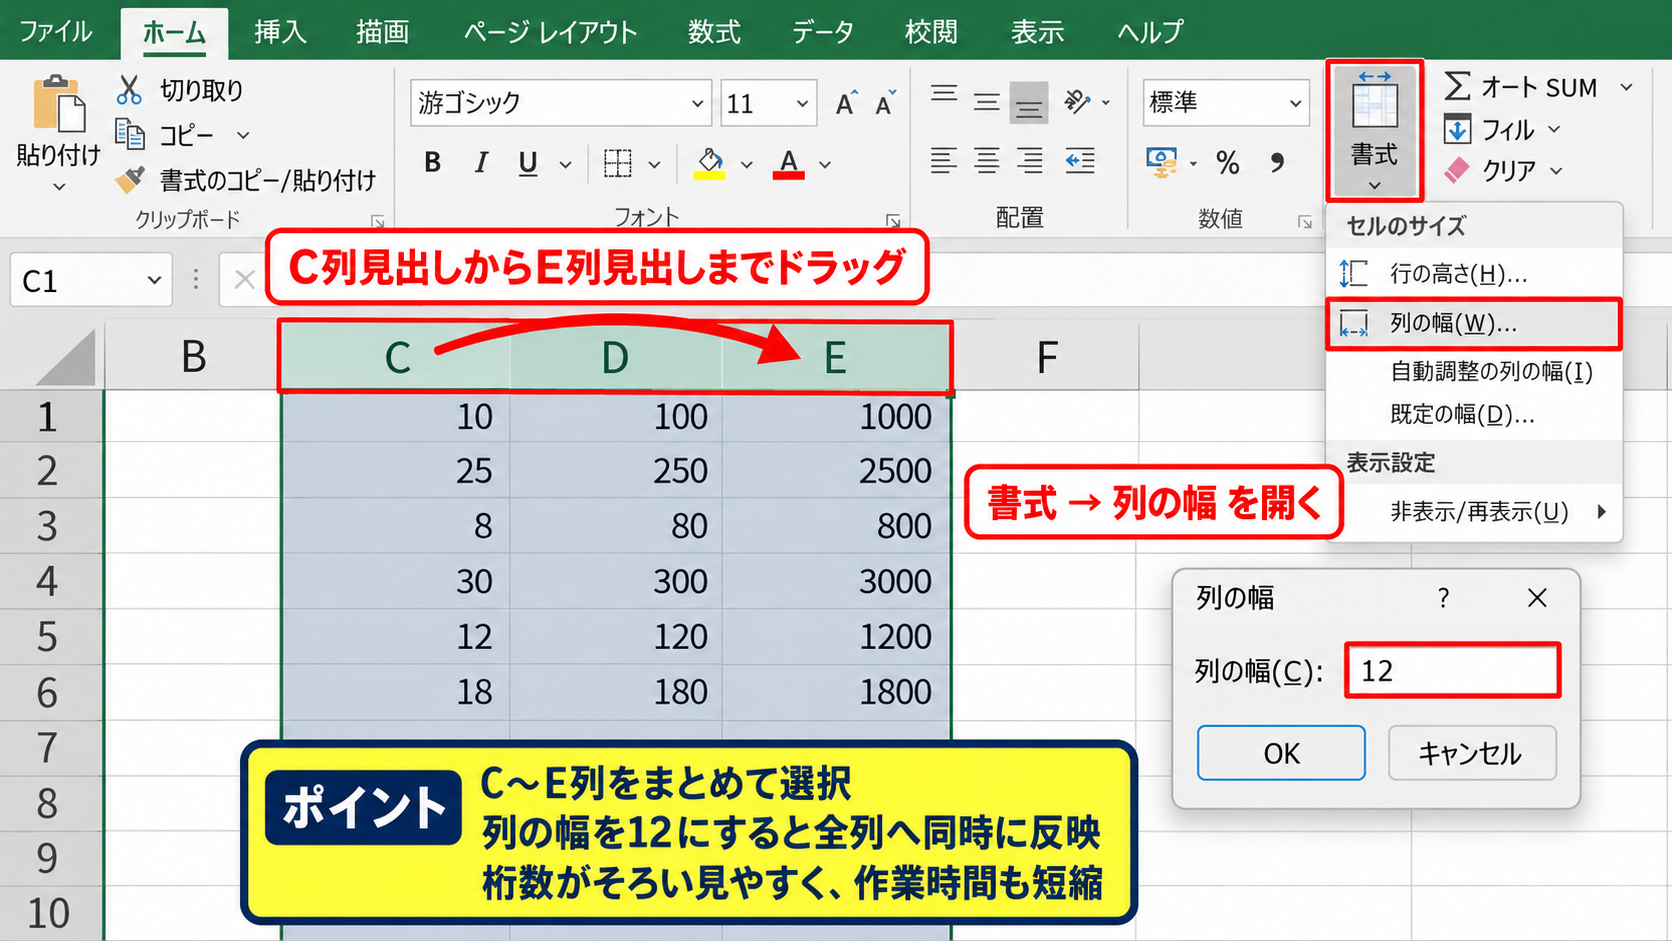
Task: Toggle Underline formatting
Action: coord(528,162)
